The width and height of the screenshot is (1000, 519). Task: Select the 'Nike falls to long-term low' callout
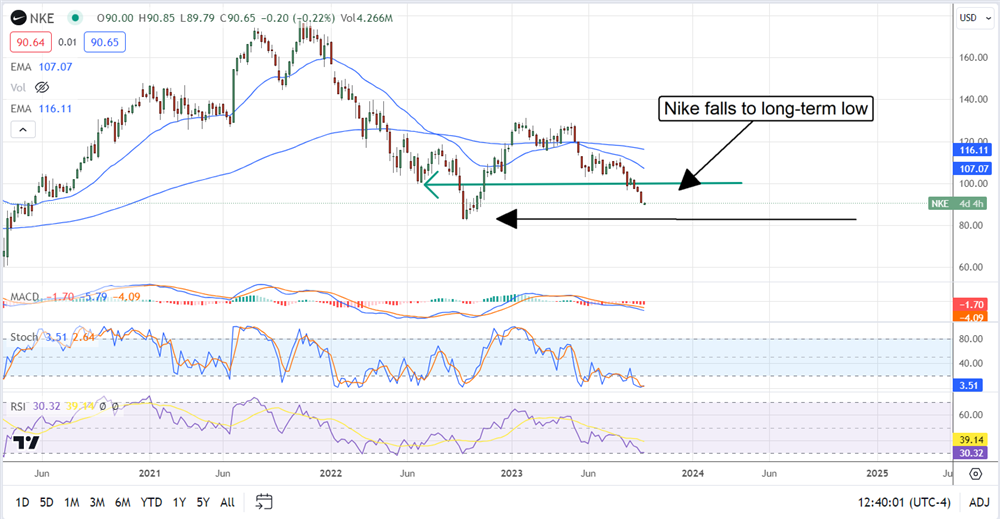765,110
